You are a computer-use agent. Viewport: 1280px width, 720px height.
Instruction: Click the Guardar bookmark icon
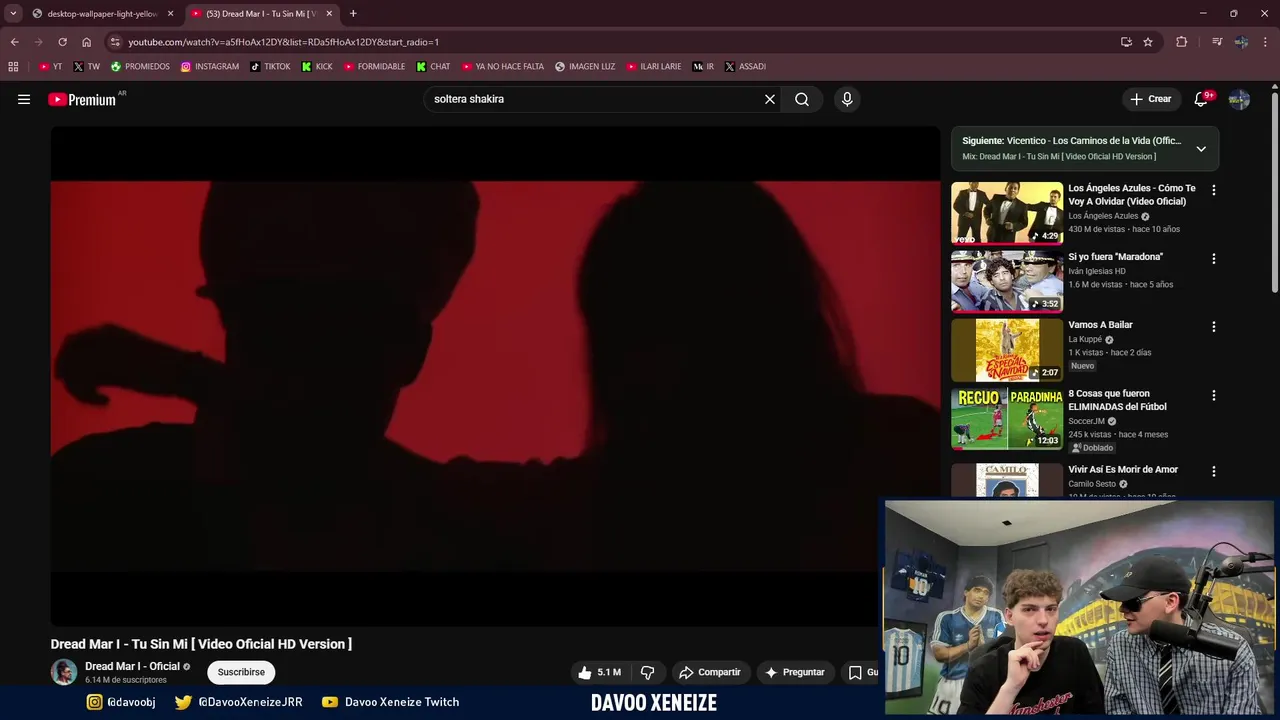[x=855, y=672]
